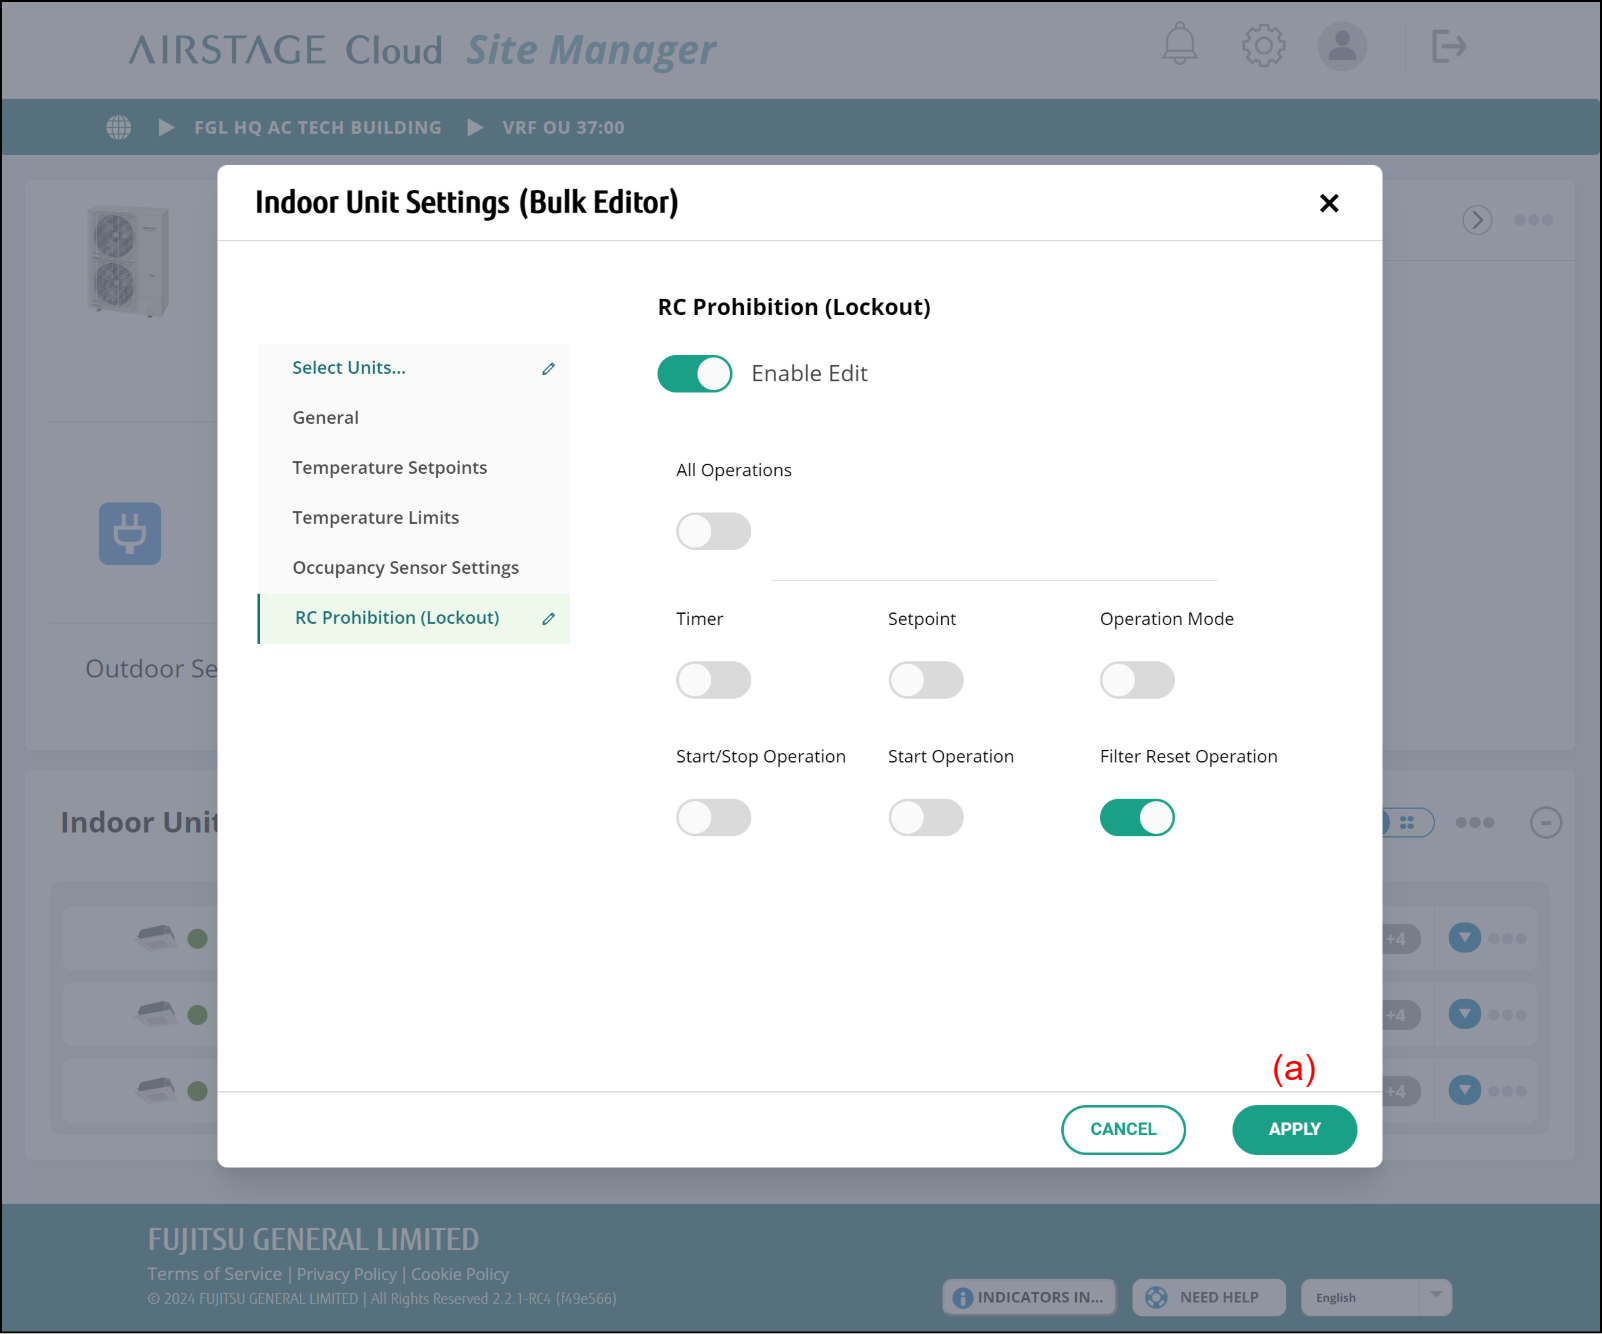Click the user profile avatar icon
The image size is (1602, 1334).
[x=1341, y=46]
